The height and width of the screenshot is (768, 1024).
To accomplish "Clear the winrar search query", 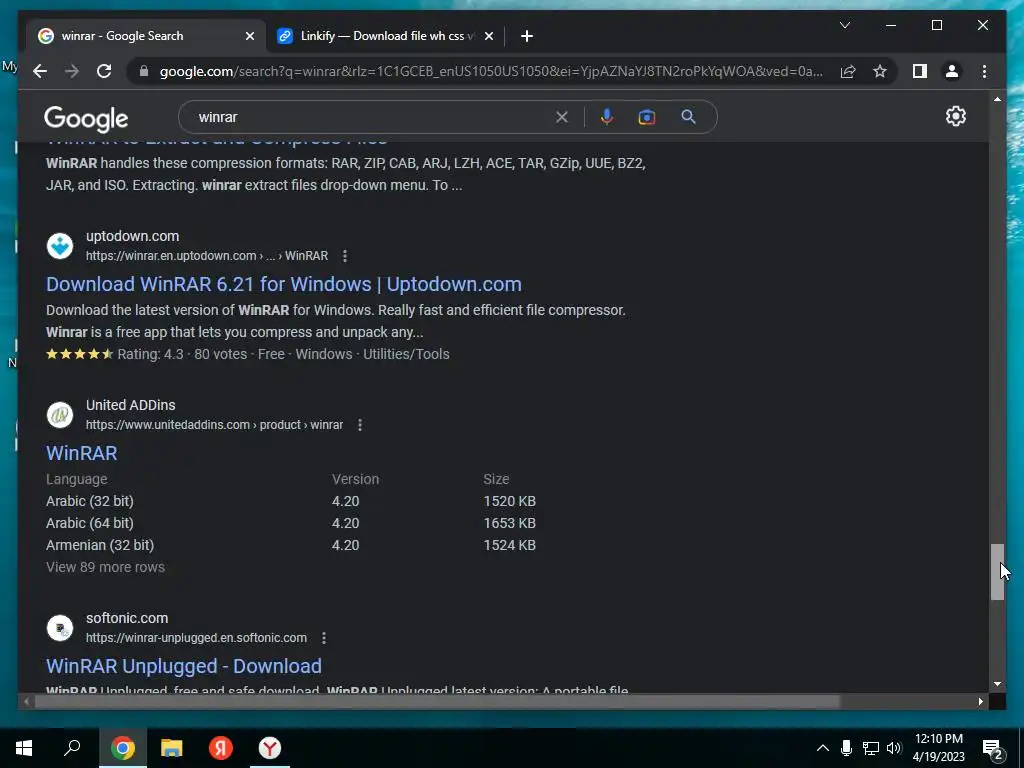I will tap(562, 117).
